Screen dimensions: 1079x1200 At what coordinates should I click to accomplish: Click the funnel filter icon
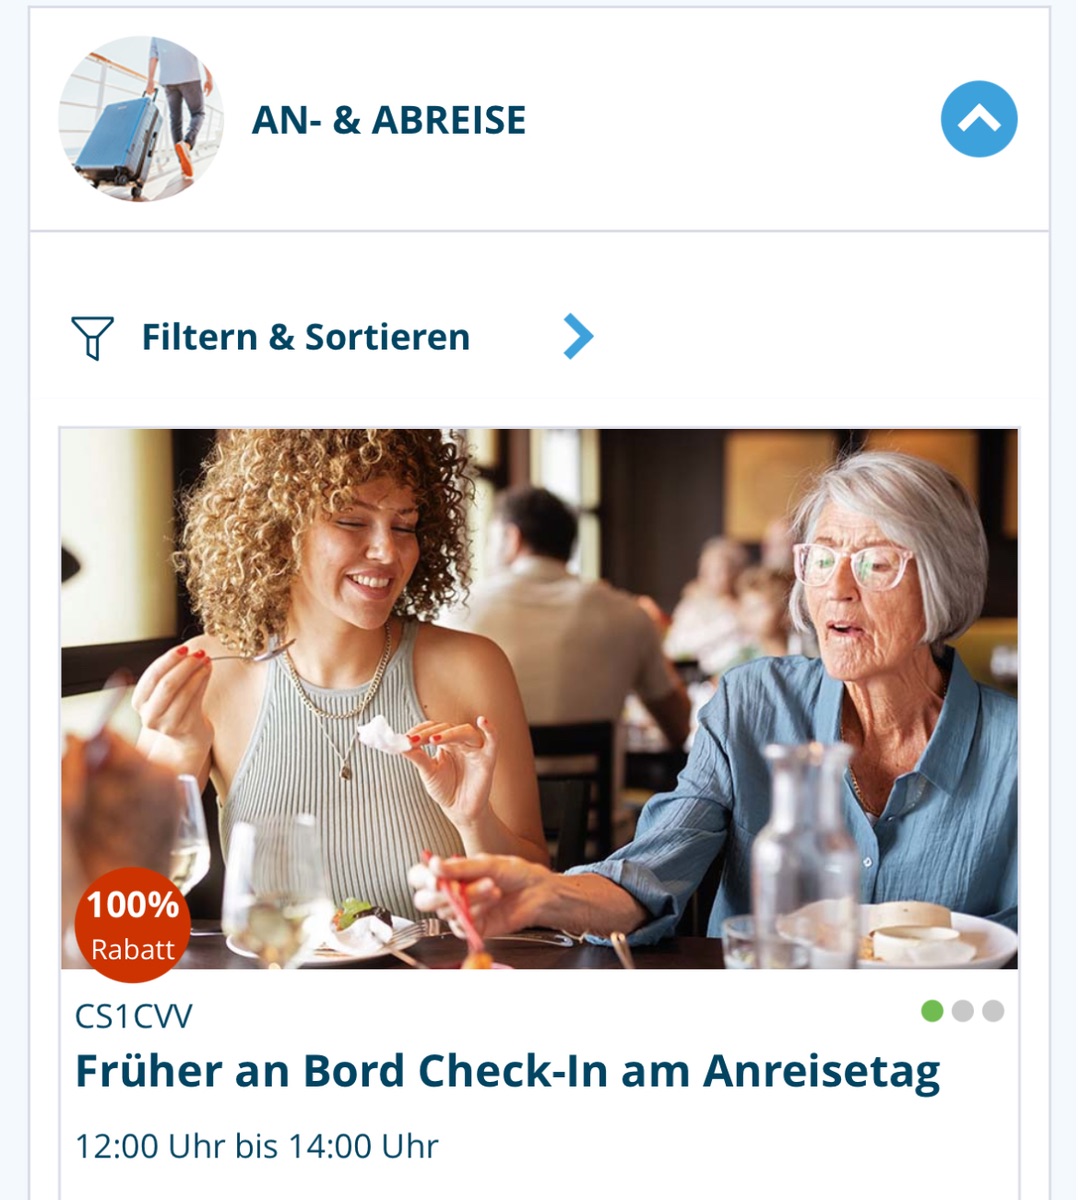coord(93,338)
